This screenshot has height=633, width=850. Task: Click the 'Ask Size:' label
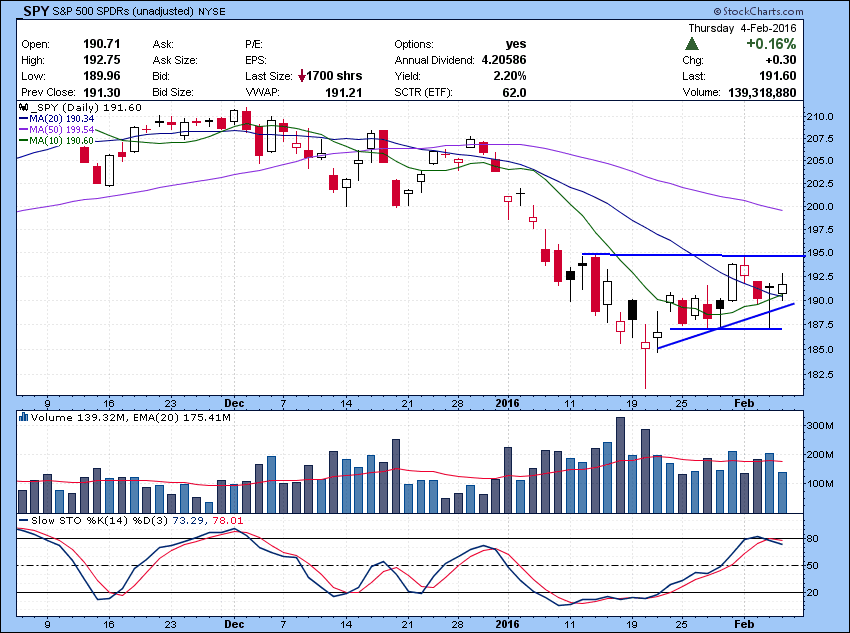tap(175, 60)
